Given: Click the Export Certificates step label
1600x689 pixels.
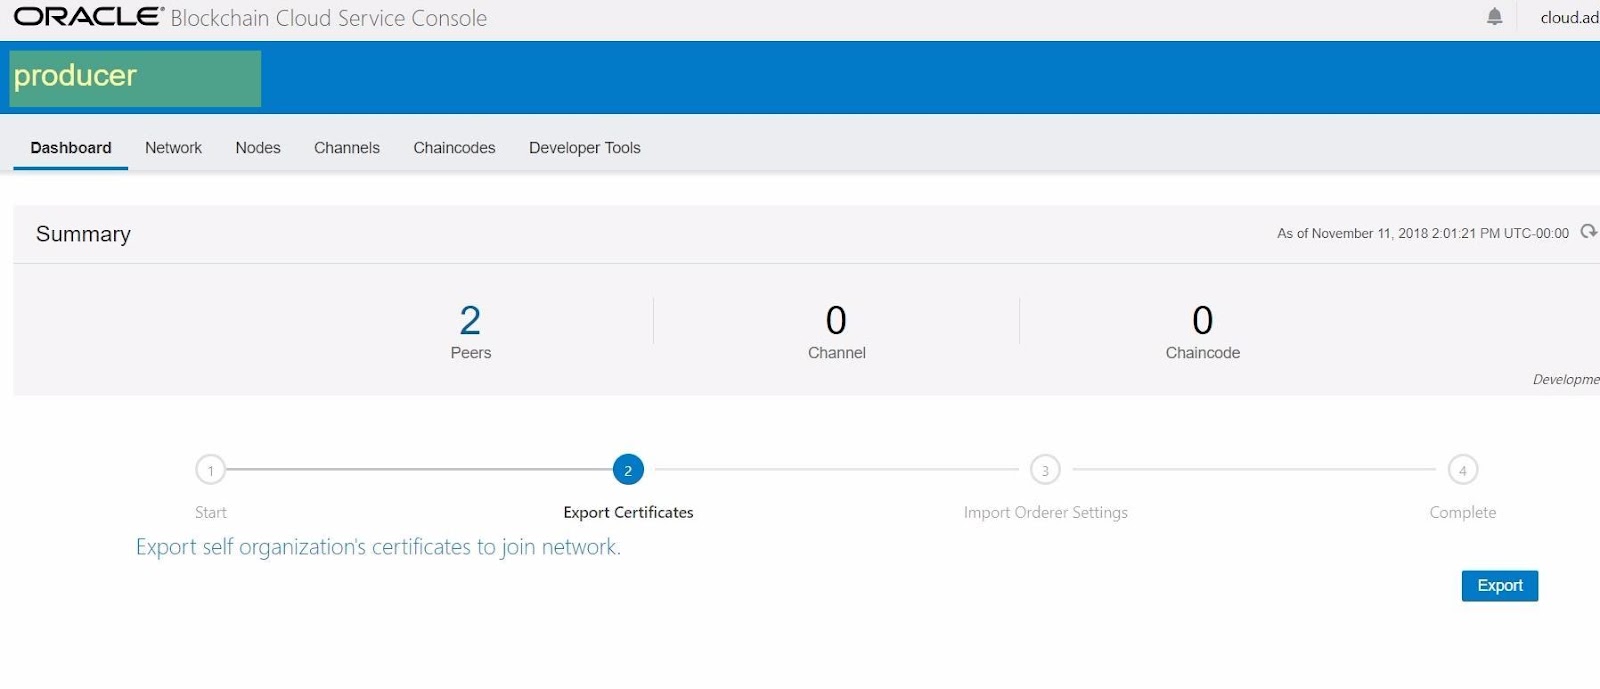Looking at the screenshot, I should (628, 512).
